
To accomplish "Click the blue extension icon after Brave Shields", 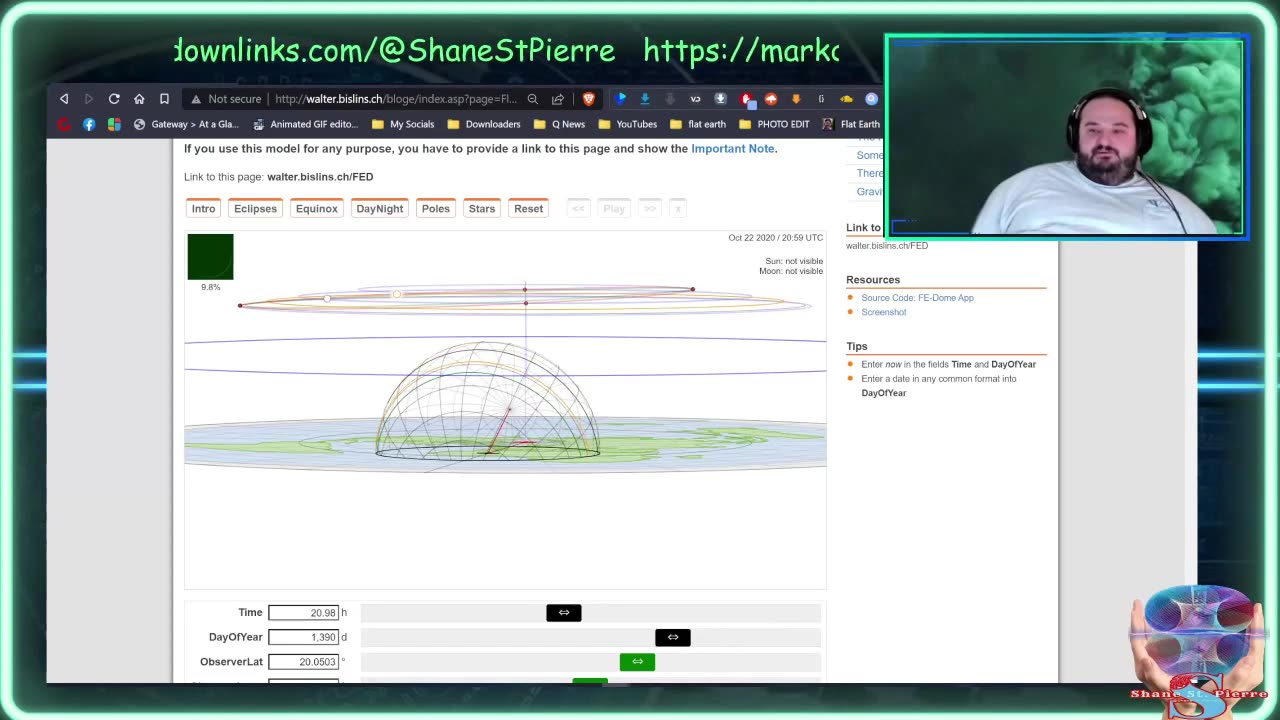I will [x=621, y=99].
